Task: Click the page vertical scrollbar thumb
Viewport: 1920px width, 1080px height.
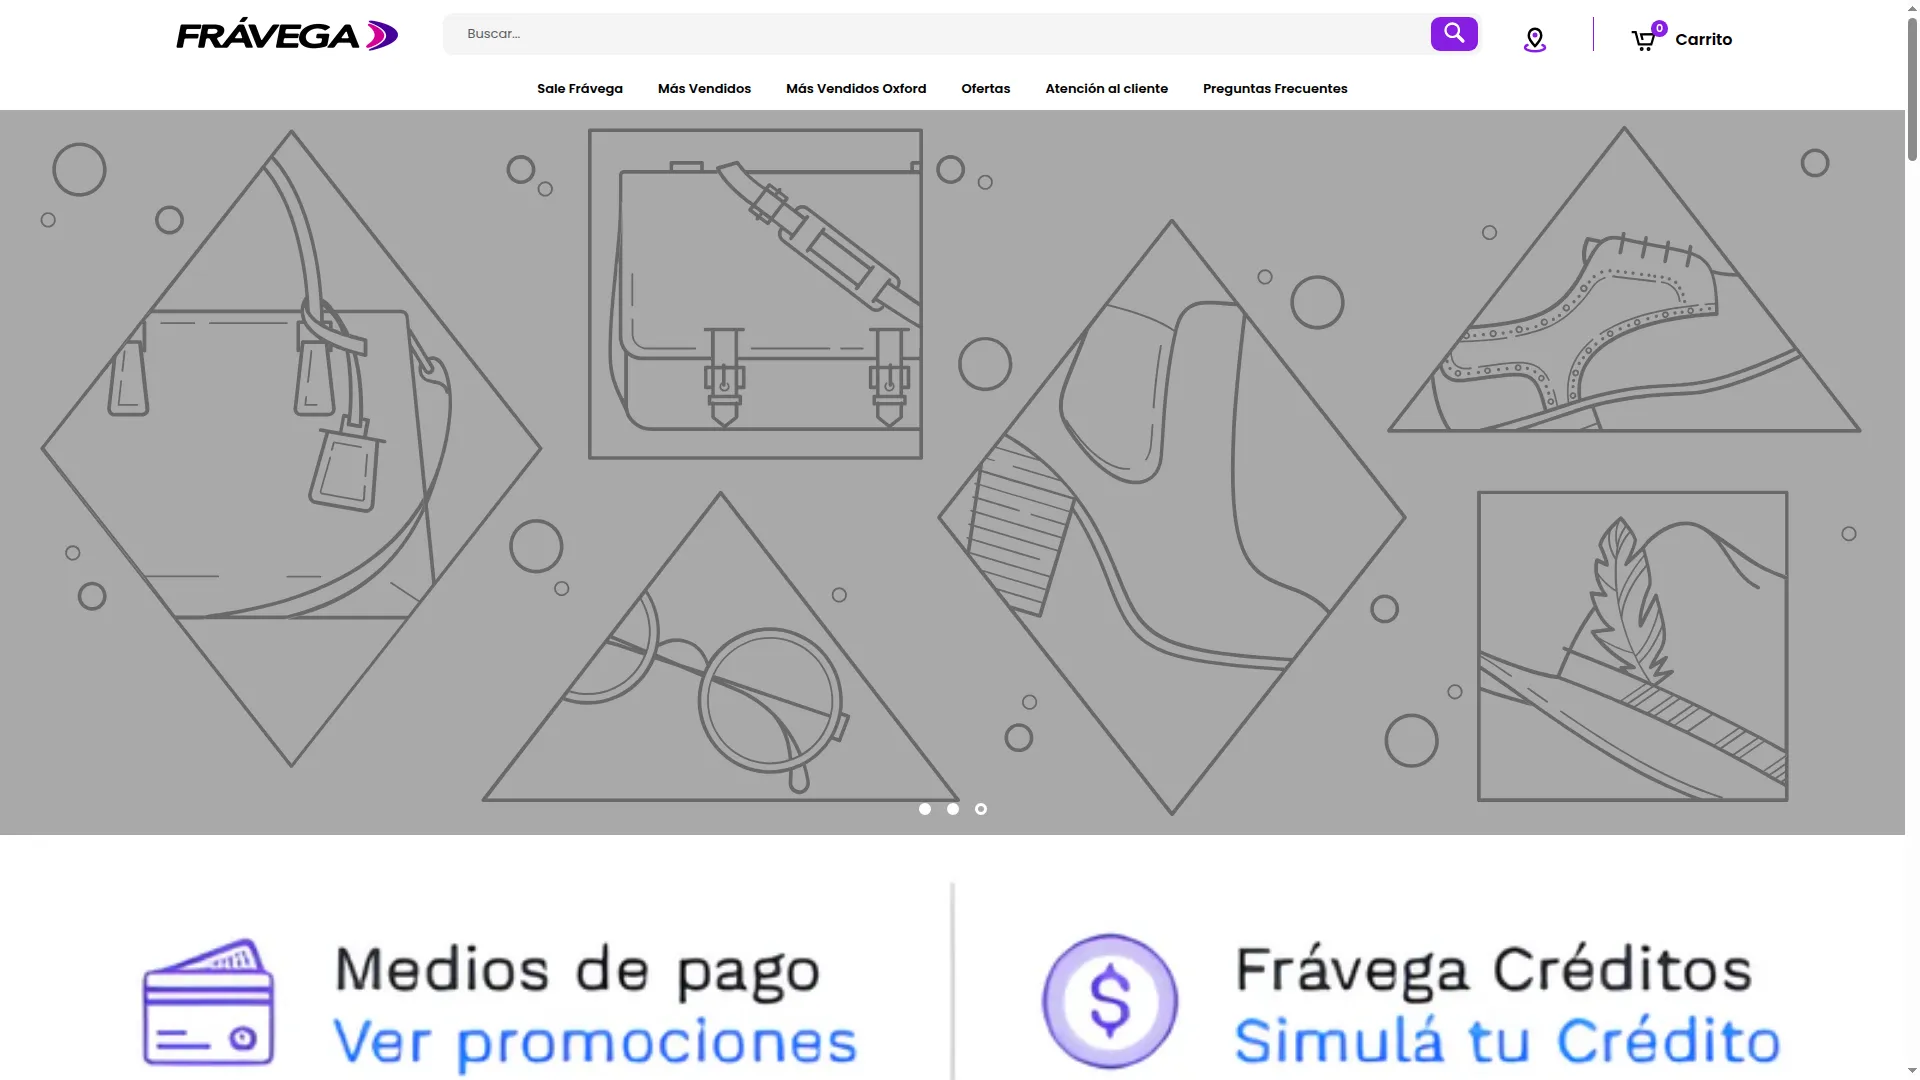Action: tap(1912, 89)
